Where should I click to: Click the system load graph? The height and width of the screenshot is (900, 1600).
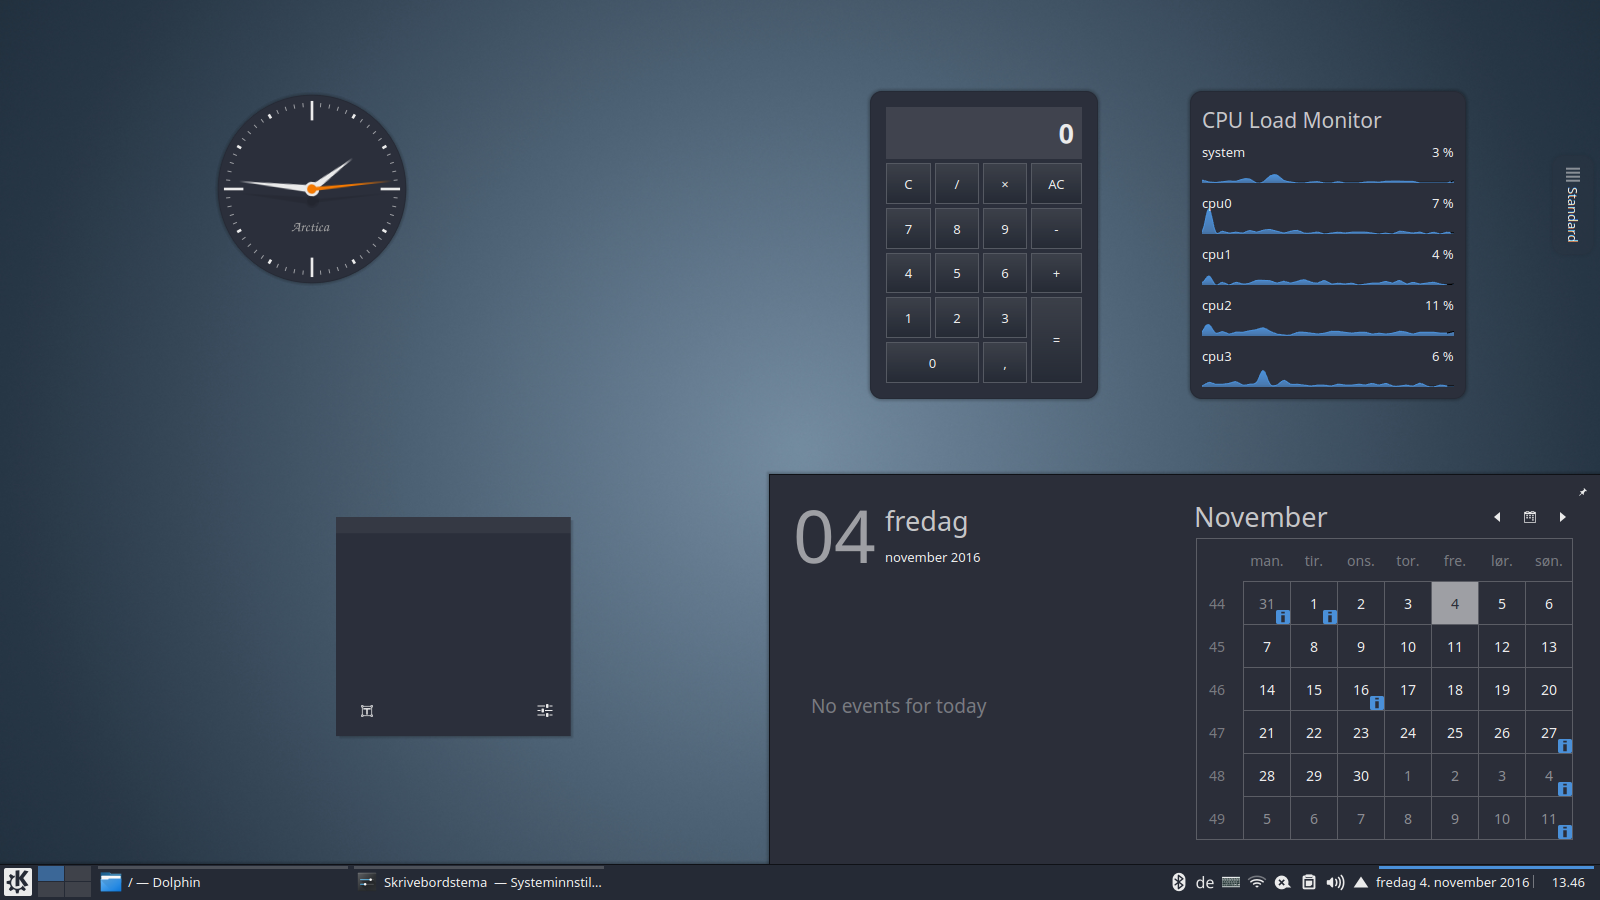click(1328, 176)
